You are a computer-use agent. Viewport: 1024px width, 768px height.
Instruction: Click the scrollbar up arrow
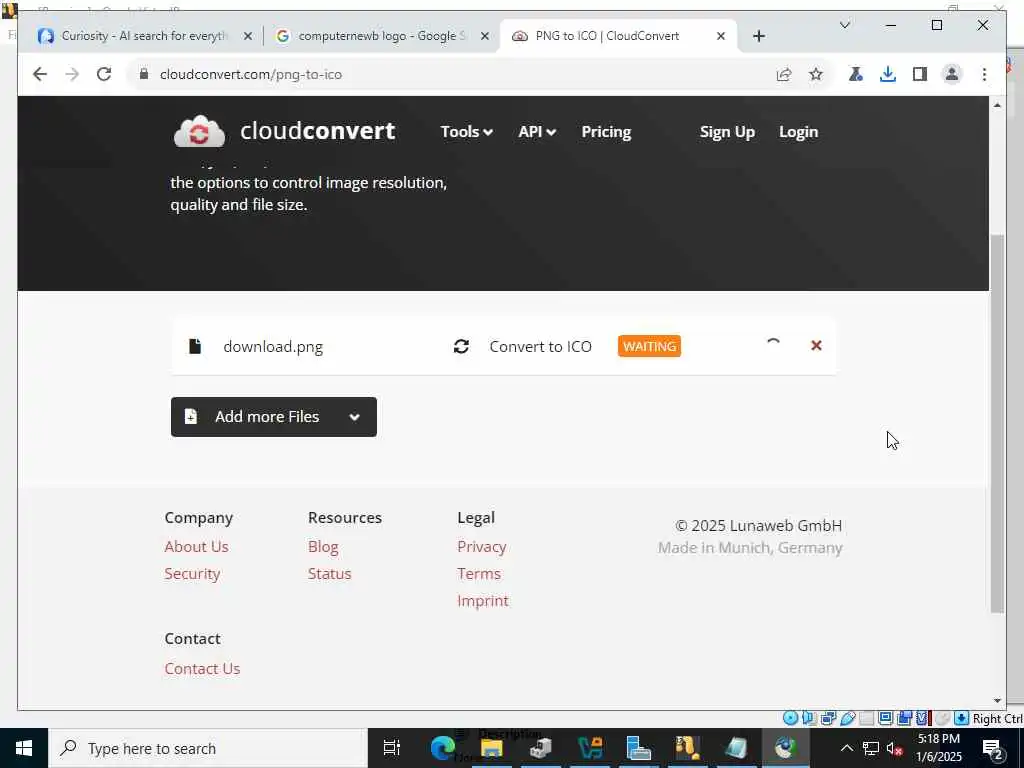(997, 105)
